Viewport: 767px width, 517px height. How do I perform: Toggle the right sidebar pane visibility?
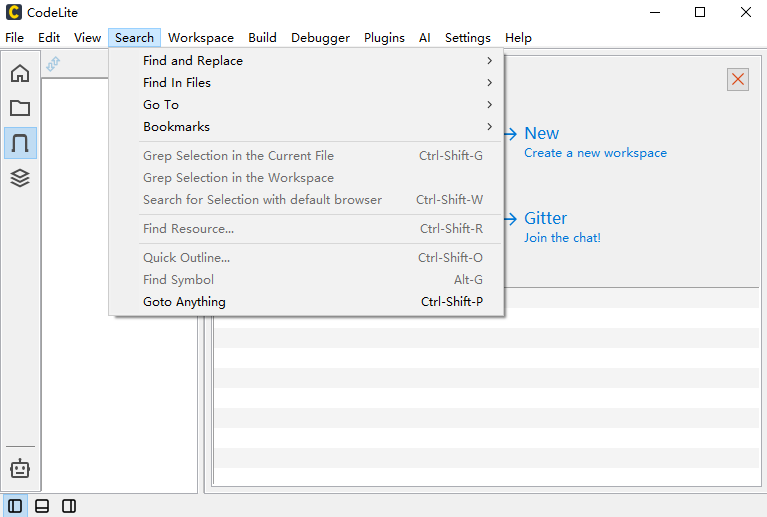pyautogui.click(x=69, y=506)
